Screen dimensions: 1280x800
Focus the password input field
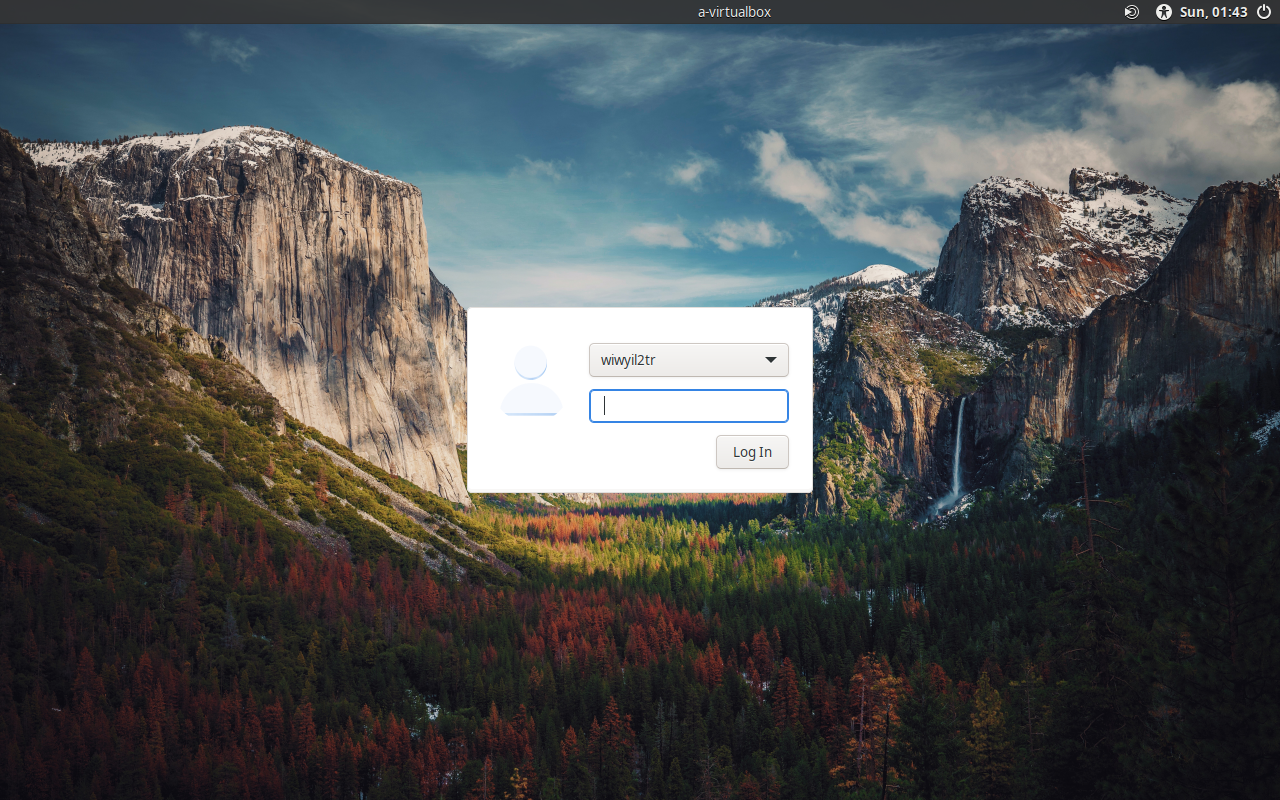tap(689, 406)
